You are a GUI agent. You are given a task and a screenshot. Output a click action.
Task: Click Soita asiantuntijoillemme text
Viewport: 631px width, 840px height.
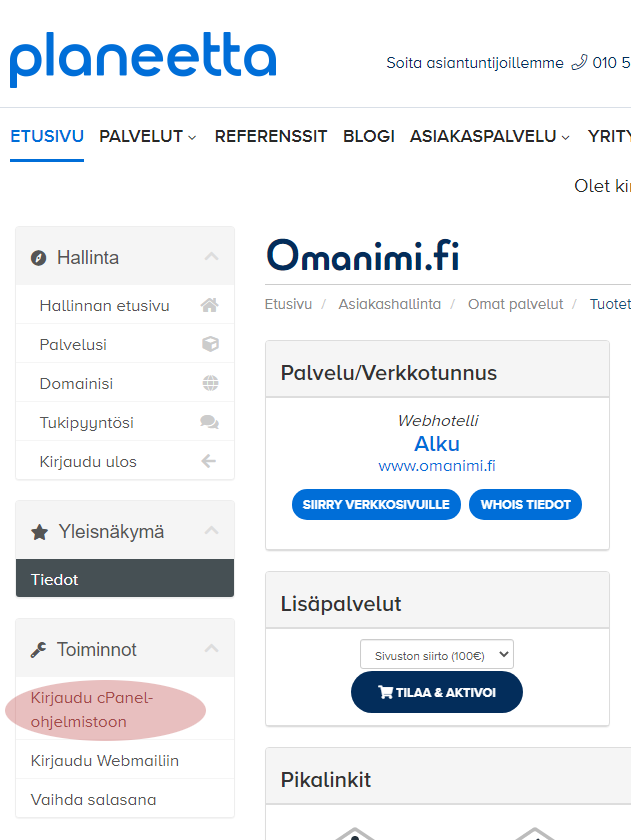pos(475,63)
